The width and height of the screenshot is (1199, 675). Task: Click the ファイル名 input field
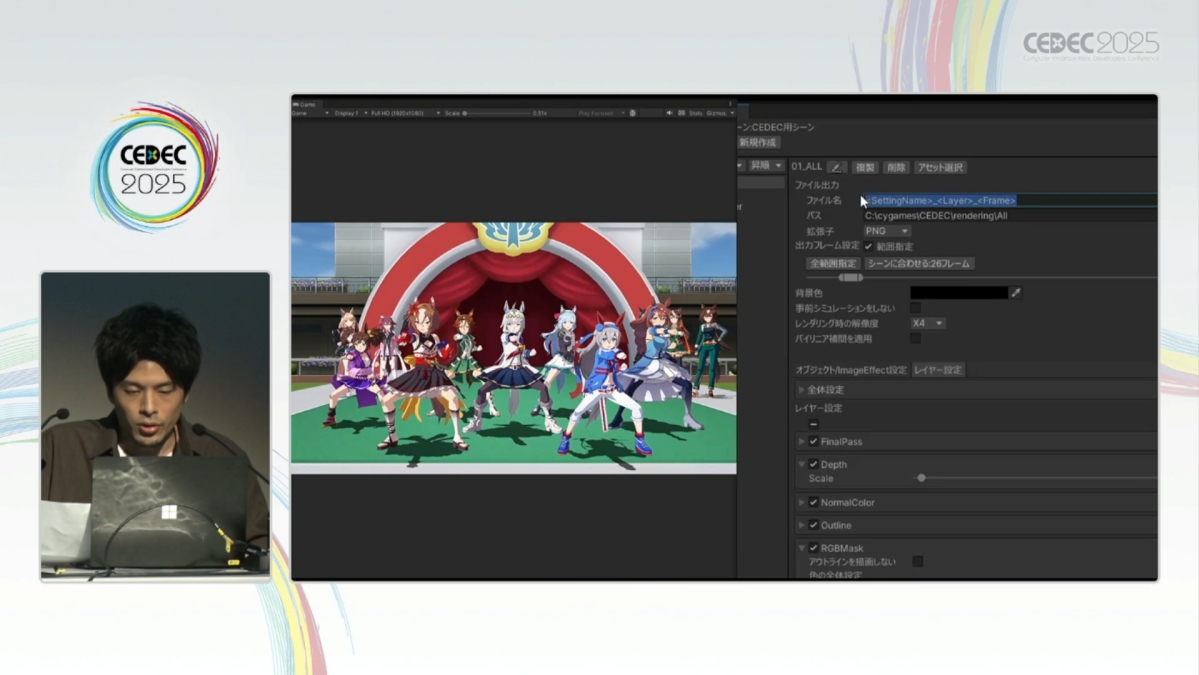click(x=1009, y=200)
